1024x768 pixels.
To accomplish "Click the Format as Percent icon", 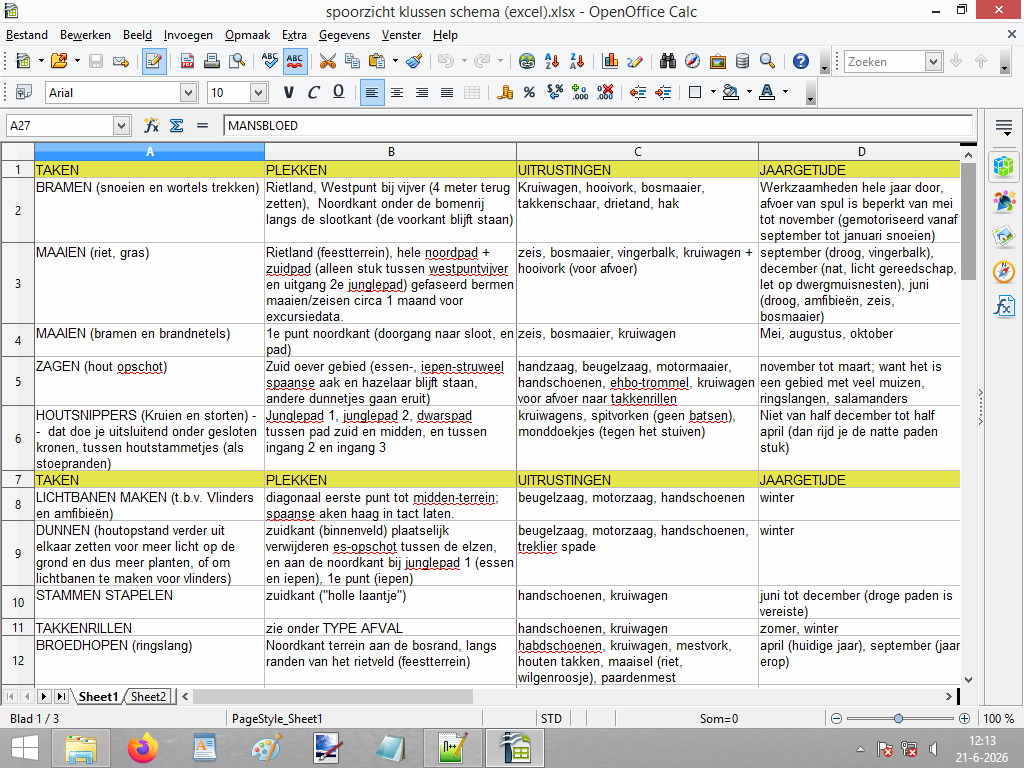I will click(x=529, y=93).
